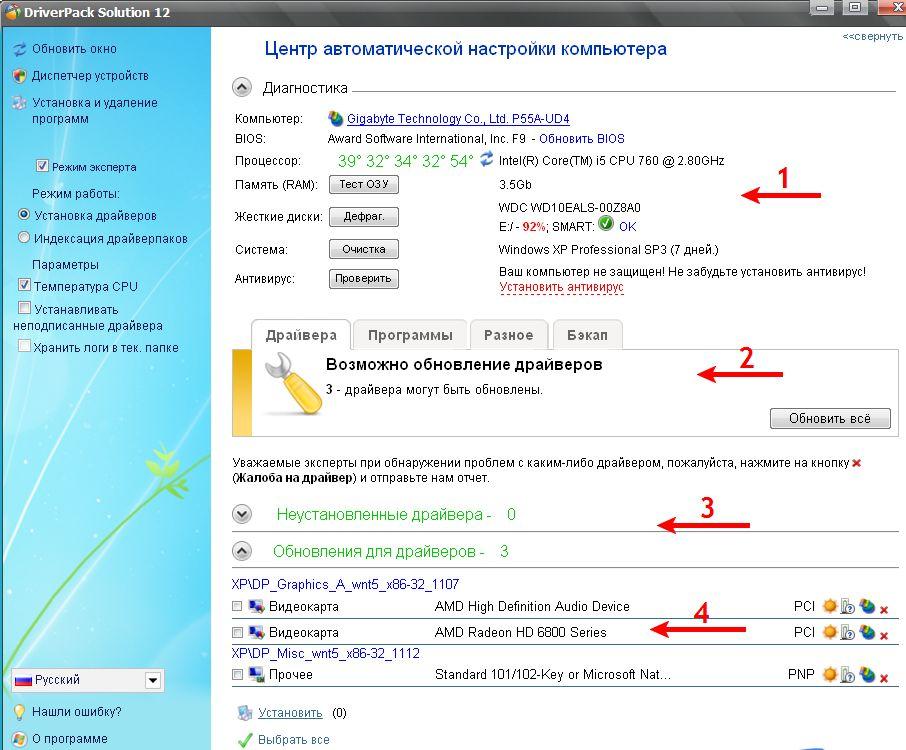Click the Дефраг. button
The height and width of the screenshot is (750, 906).
pos(364,217)
